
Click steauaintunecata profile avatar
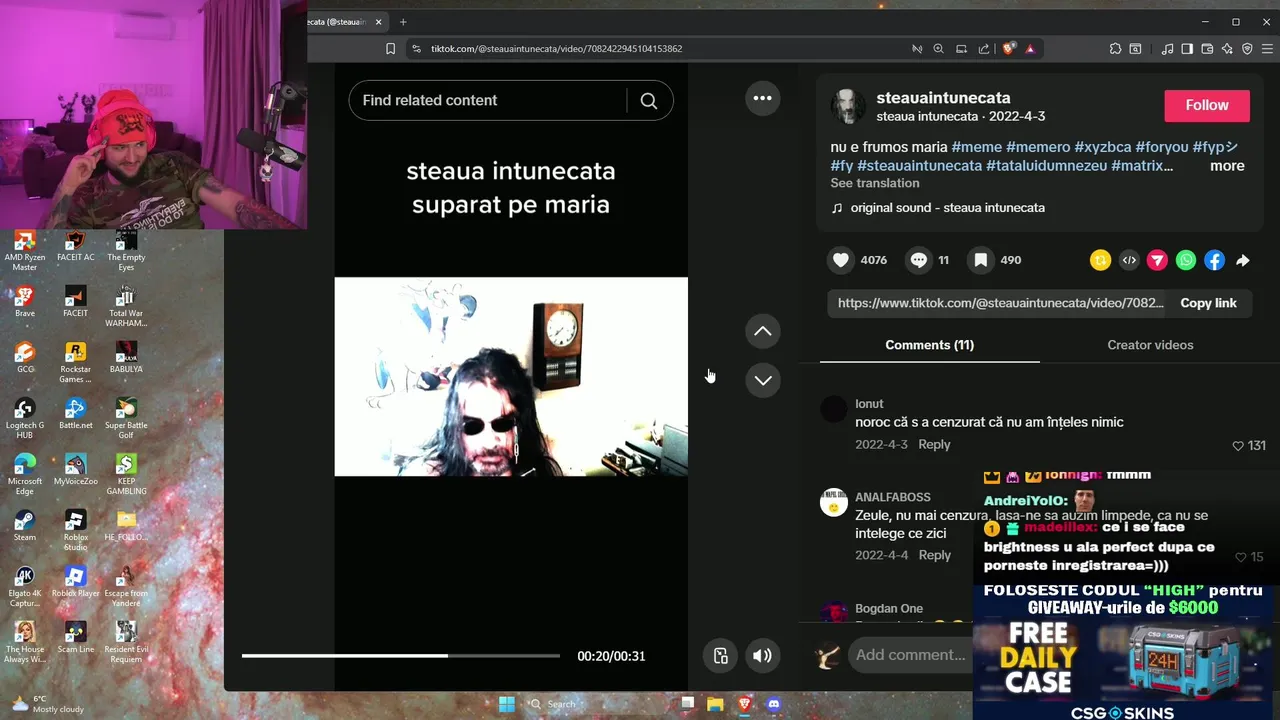(x=848, y=107)
